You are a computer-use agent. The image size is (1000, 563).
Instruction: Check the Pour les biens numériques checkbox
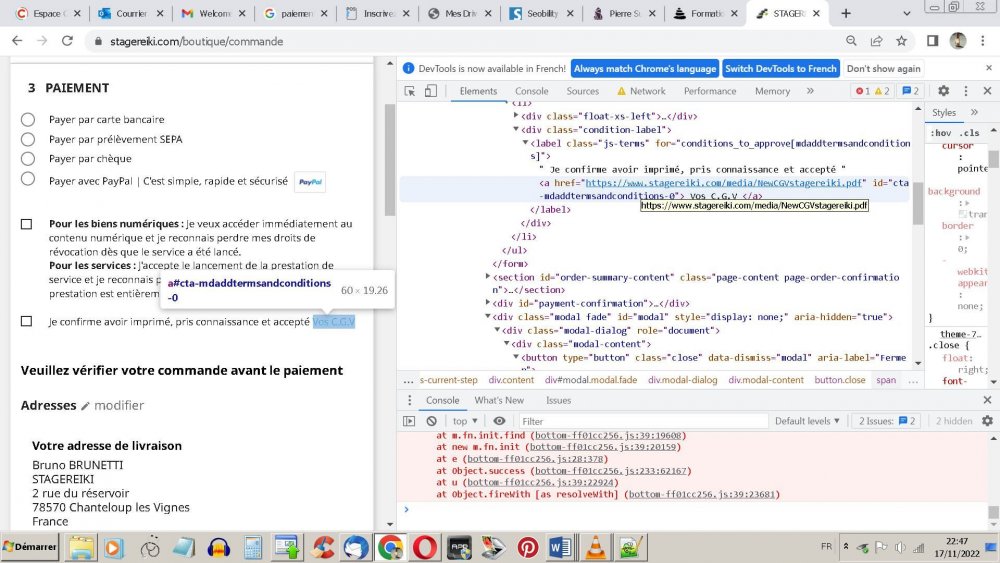pyautogui.click(x=27, y=224)
